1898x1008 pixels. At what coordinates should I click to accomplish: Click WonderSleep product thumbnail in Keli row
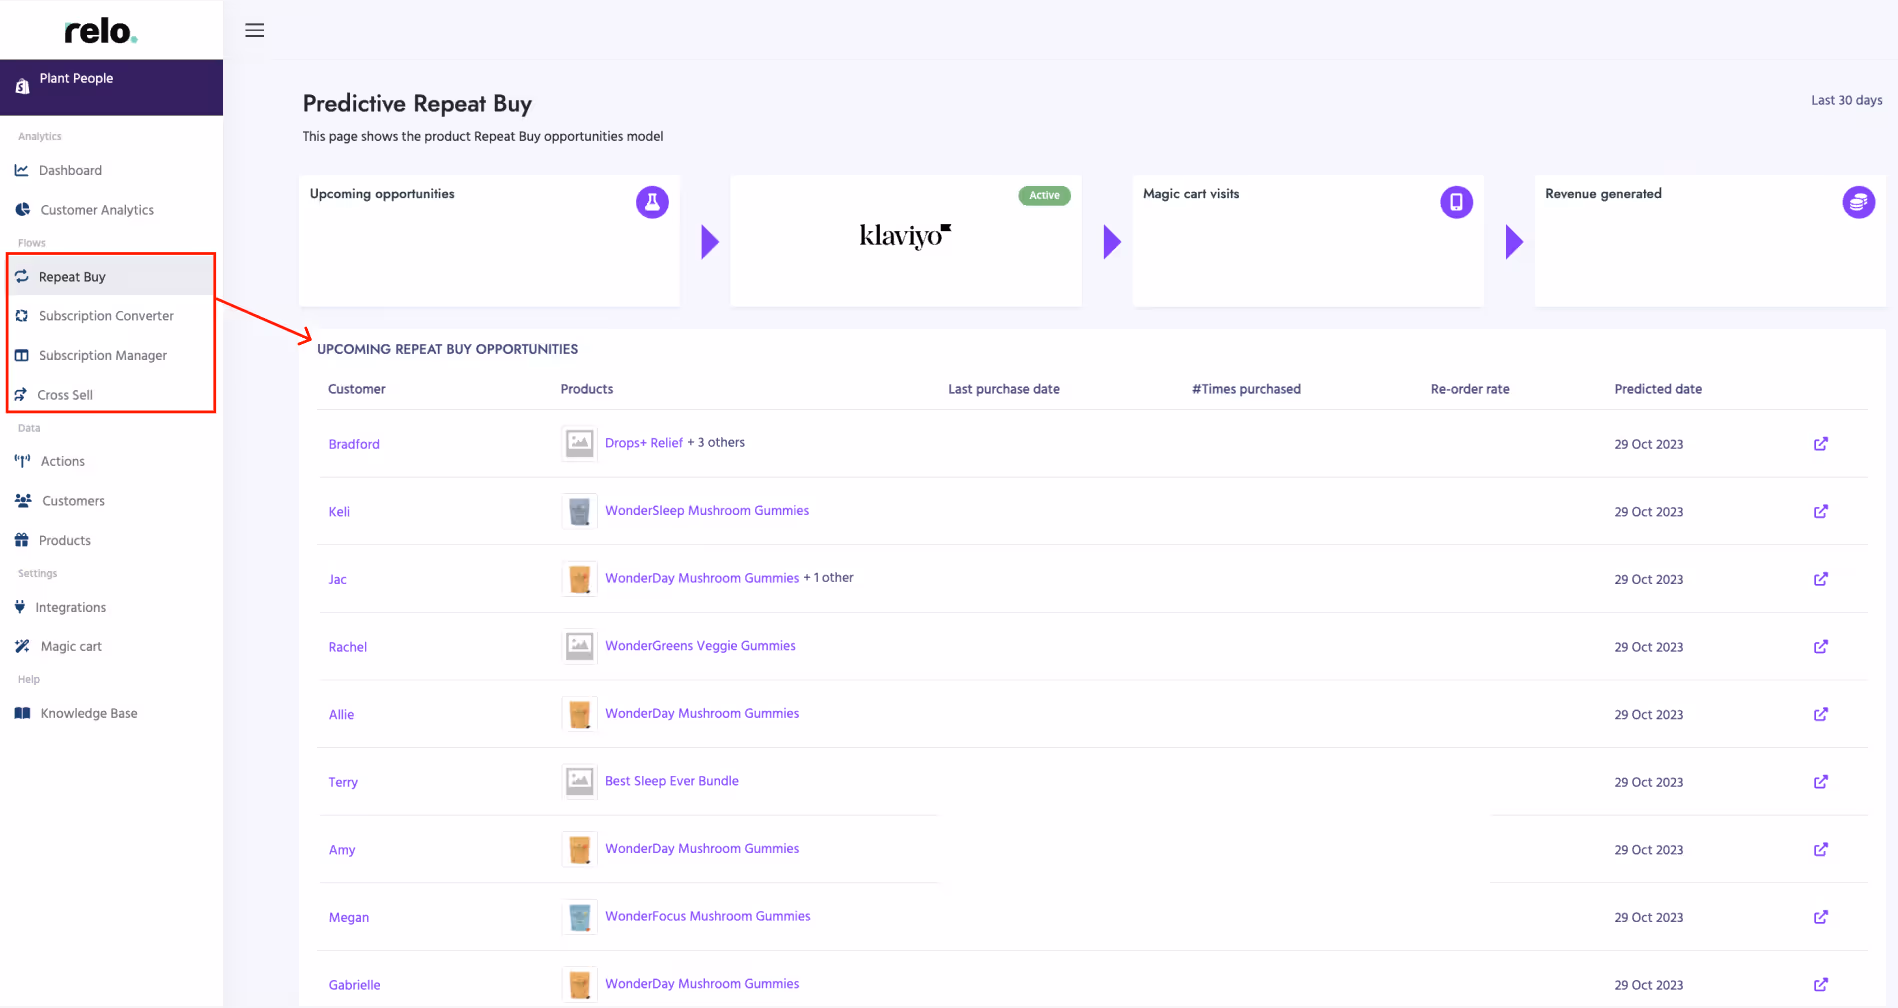pos(579,511)
